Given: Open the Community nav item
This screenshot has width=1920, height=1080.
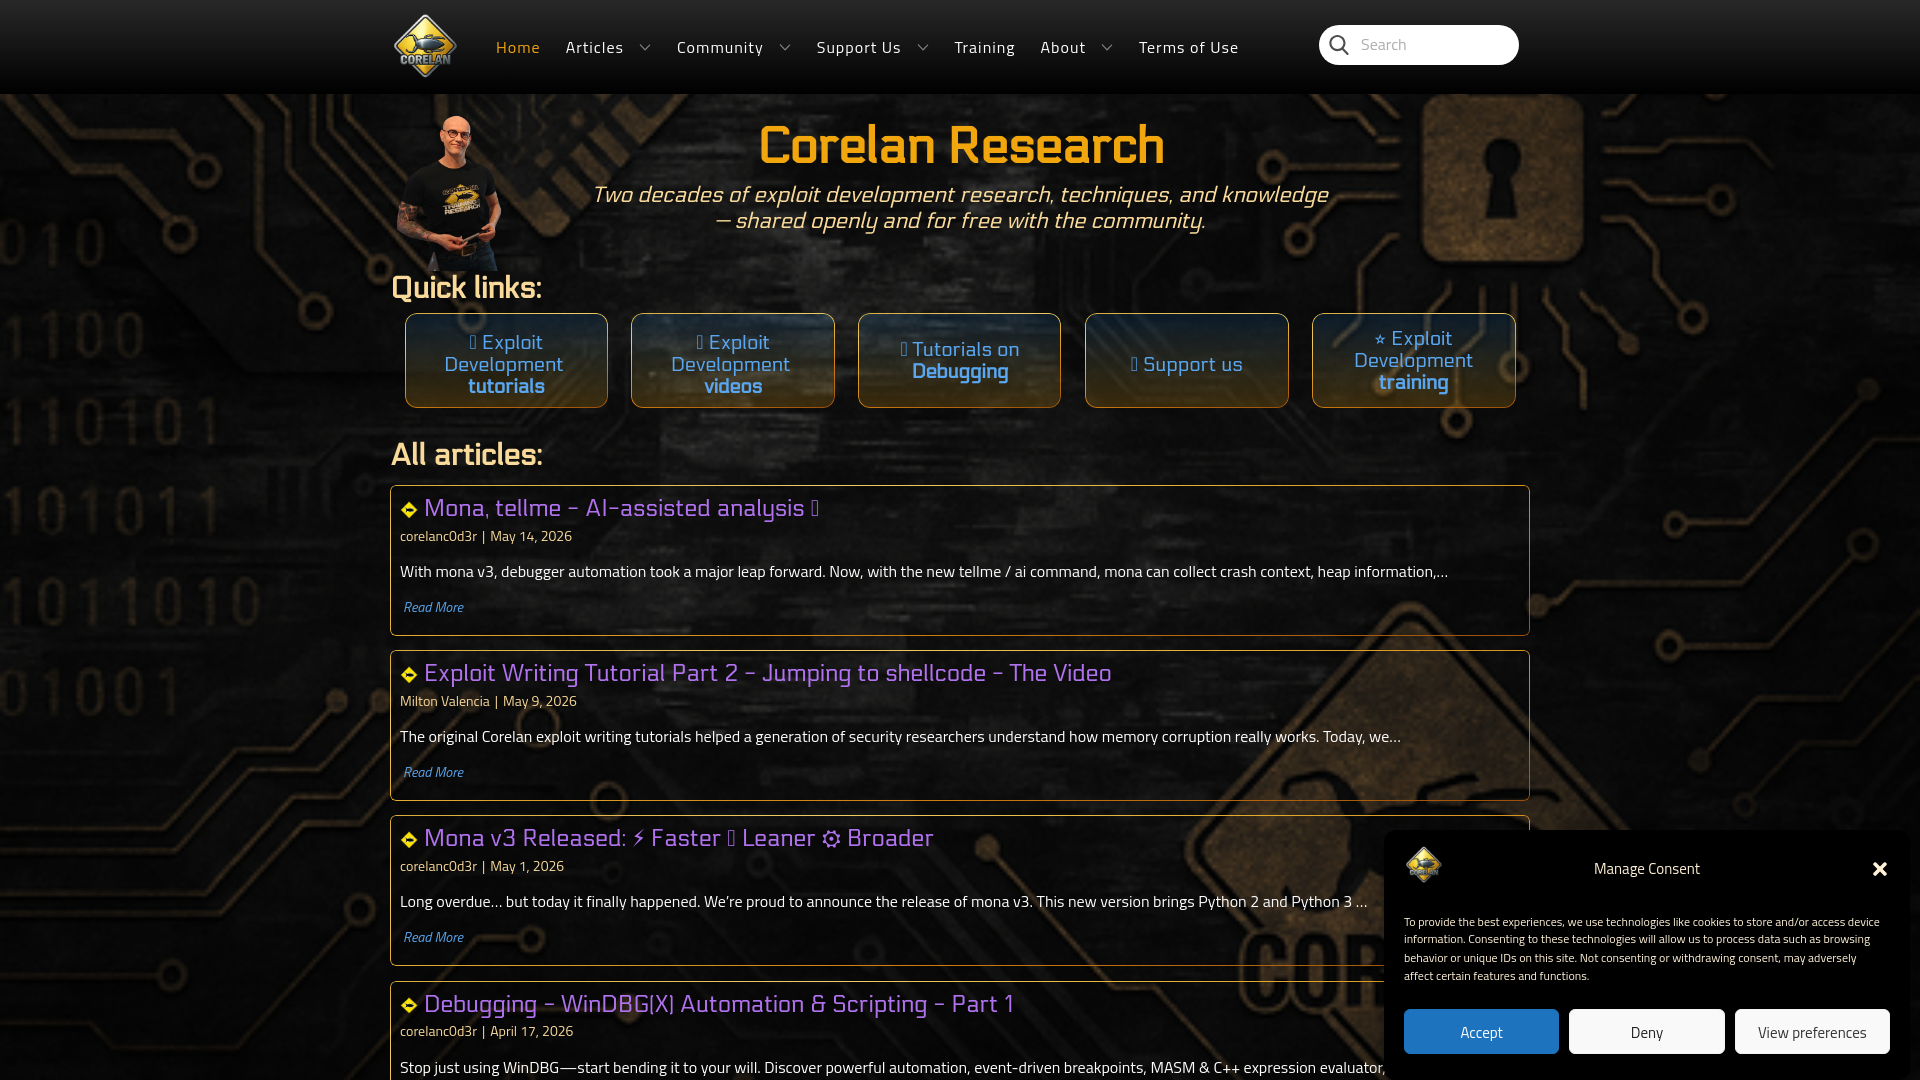Looking at the screenshot, I should point(720,47).
